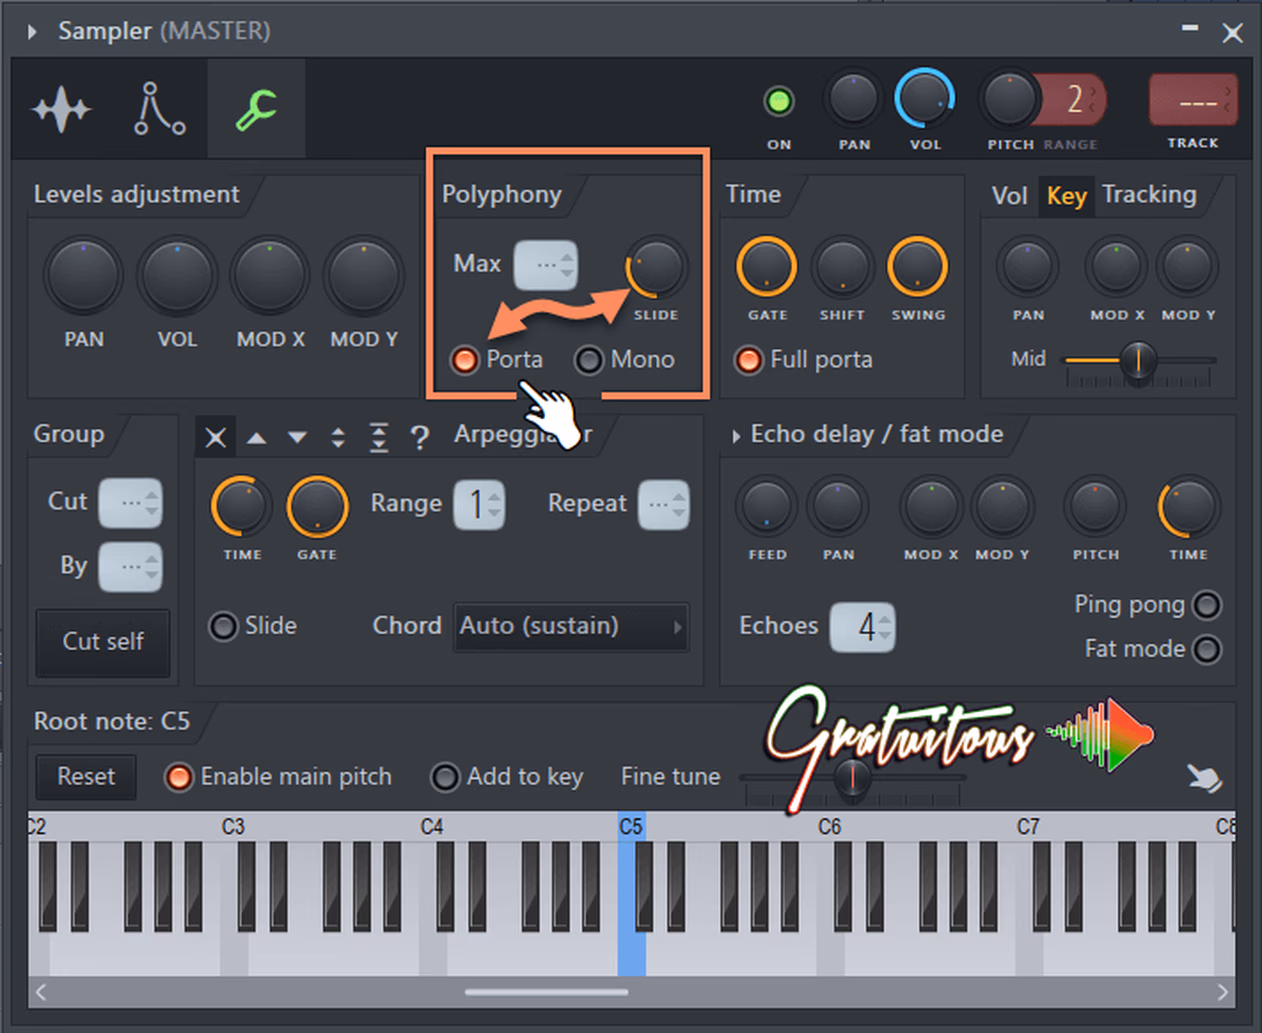This screenshot has width=1262, height=1033.
Task: Enable the Fat mode option
Action: pyautogui.click(x=1207, y=650)
